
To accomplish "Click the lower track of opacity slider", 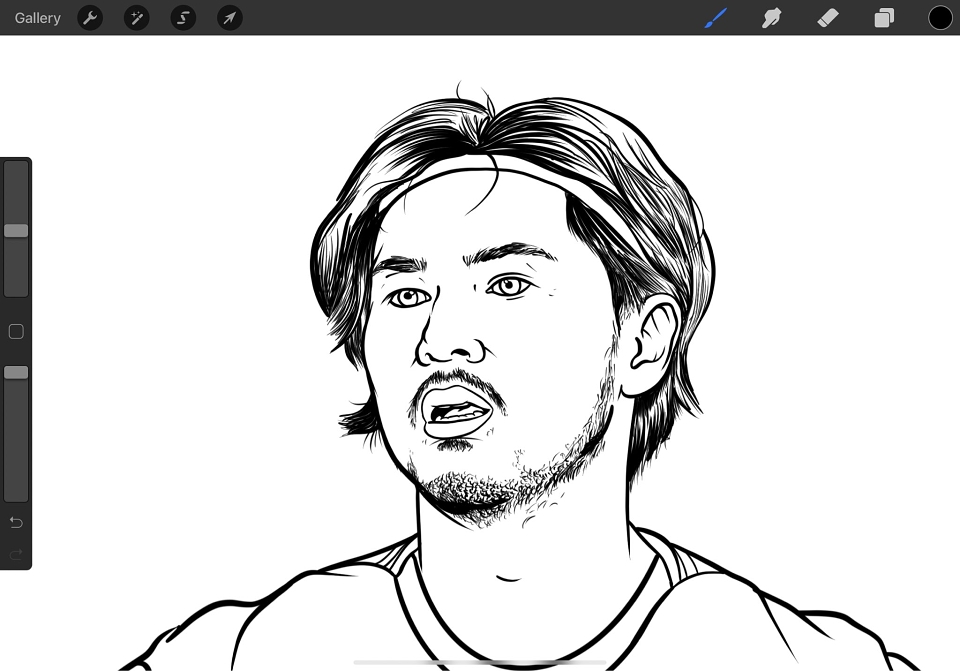I will click(16, 440).
